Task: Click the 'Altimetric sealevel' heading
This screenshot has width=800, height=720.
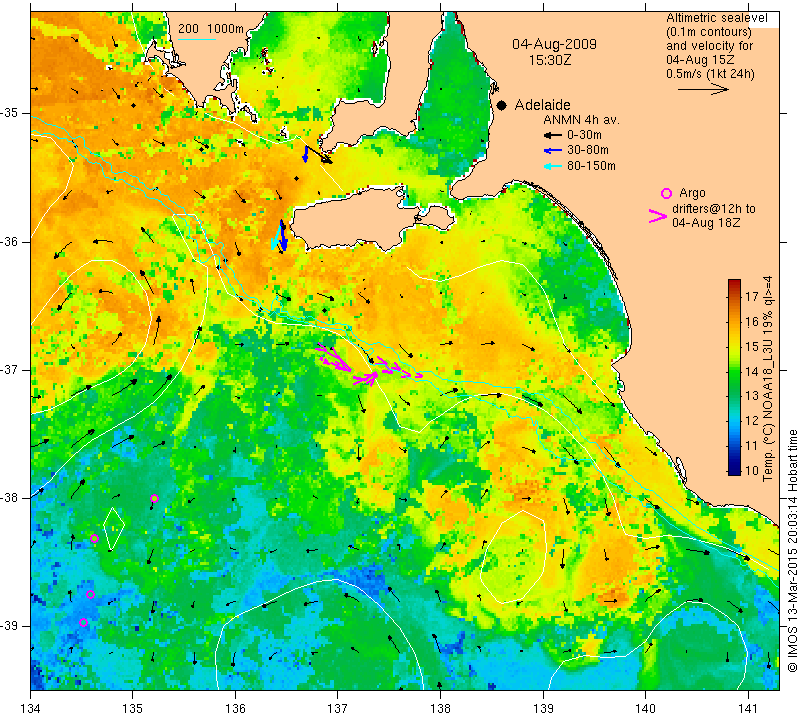Action: point(717,18)
